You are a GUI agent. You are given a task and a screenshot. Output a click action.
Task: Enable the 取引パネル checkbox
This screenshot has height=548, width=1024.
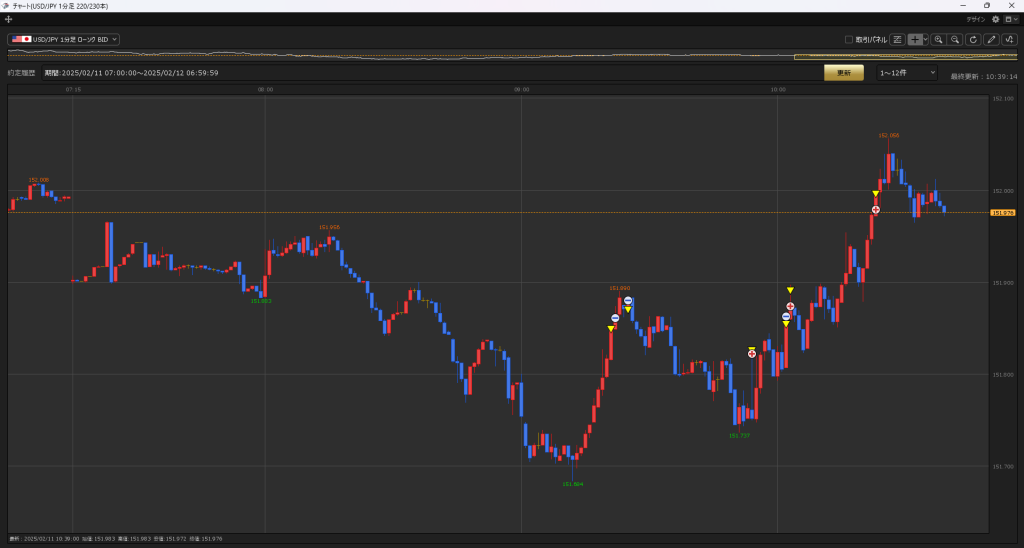(849, 39)
